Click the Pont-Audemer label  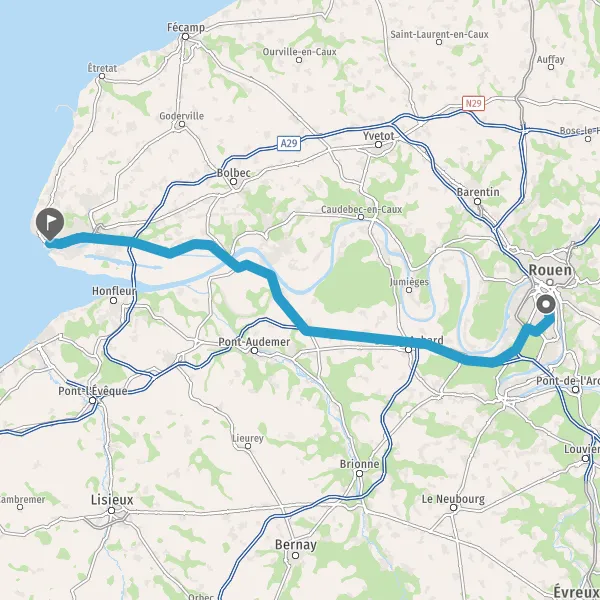(x=254, y=342)
